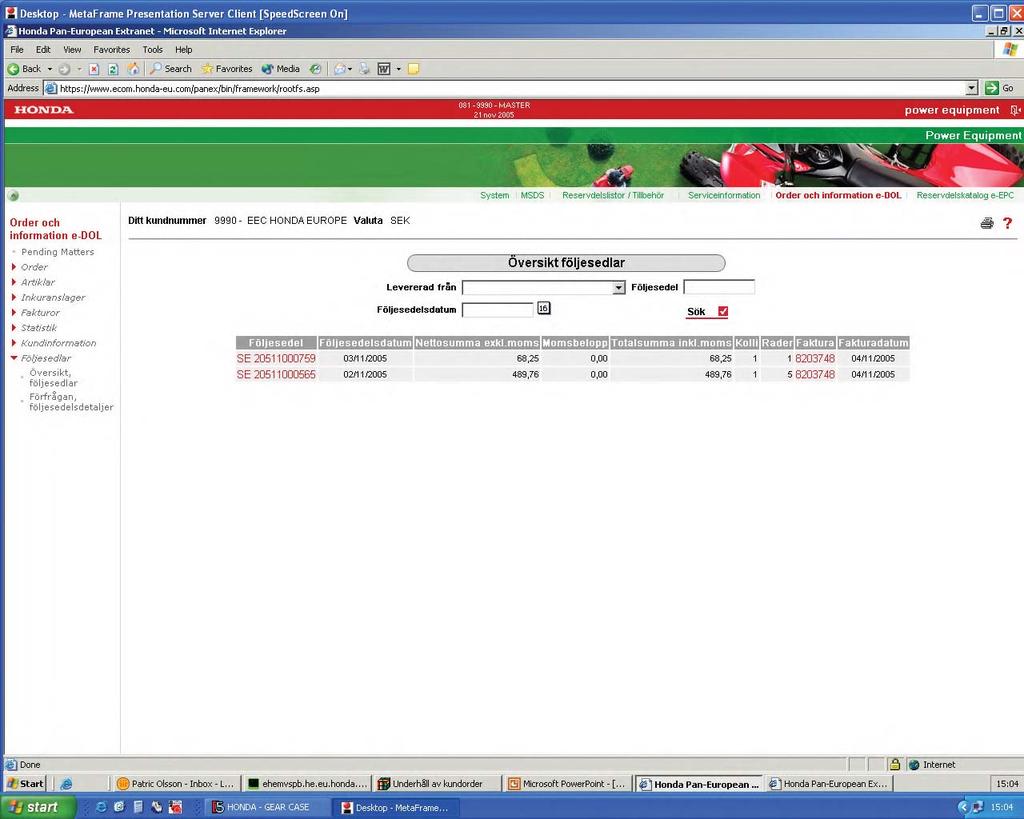Open the View menu
Viewport: 1024px width, 819px height.
click(x=72, y=50)
